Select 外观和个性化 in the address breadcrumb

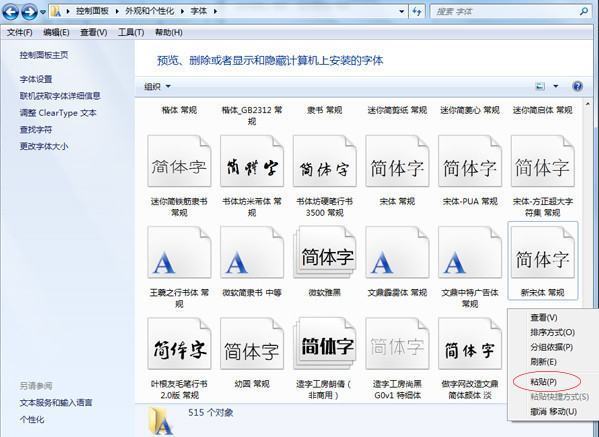[150, 11]
